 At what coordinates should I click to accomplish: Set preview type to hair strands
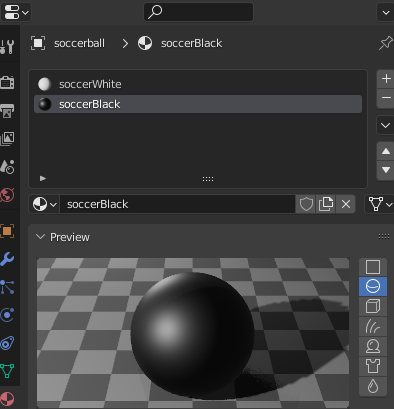point(373,326)
